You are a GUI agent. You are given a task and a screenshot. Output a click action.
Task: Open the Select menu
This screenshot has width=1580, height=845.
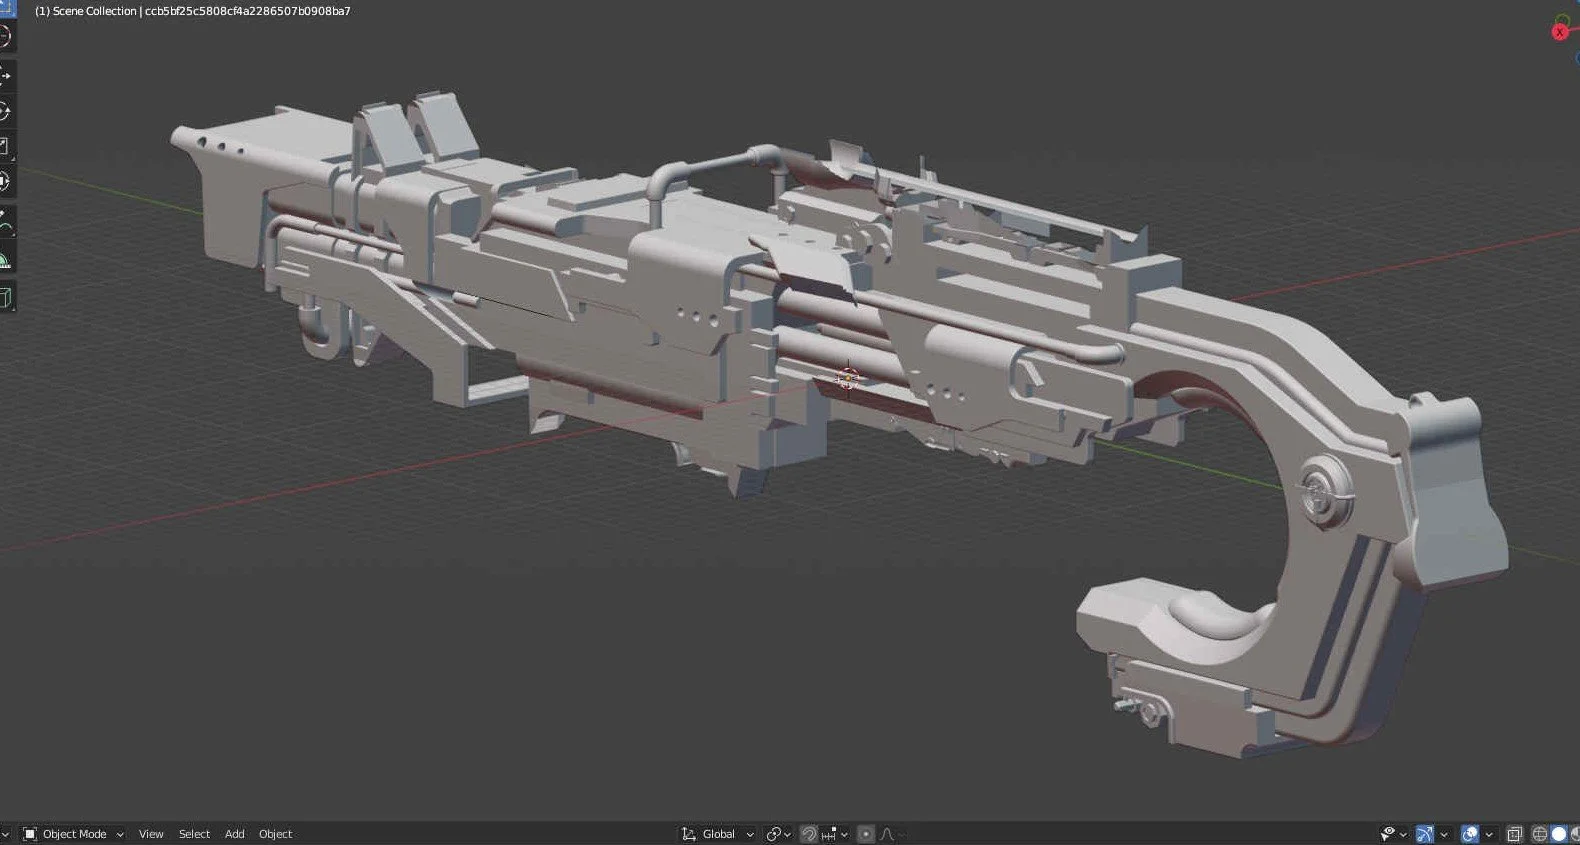tap(194, 834)
